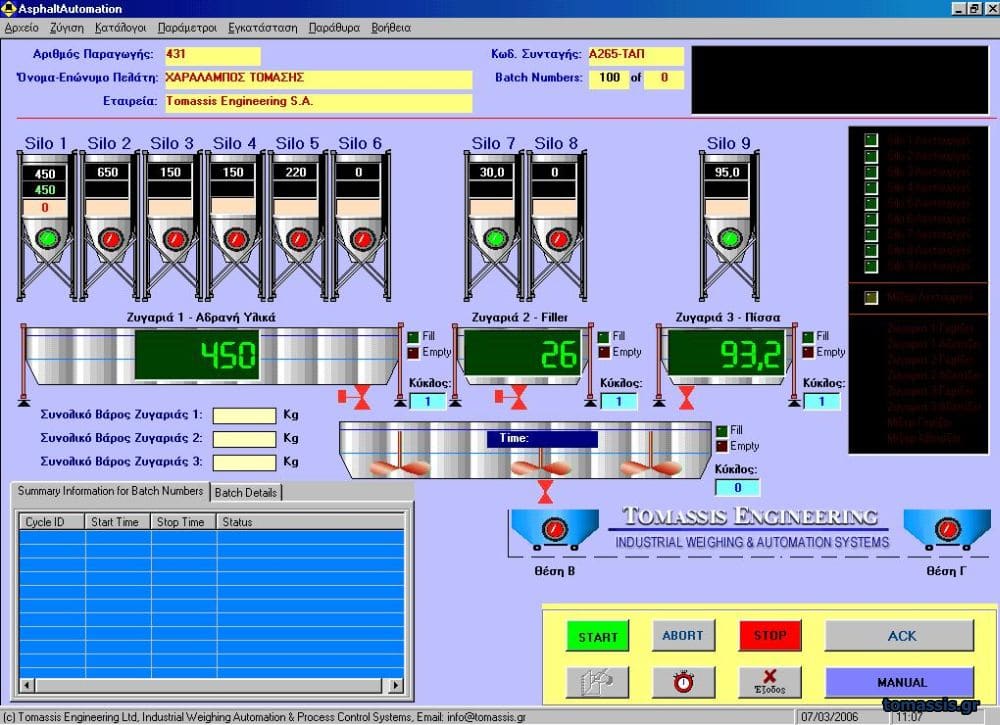Image resolution: width=1000 pixels, height=725 pixels.
Task: Click the Θέση Β truck hopper icon
Action: [555, 528]
